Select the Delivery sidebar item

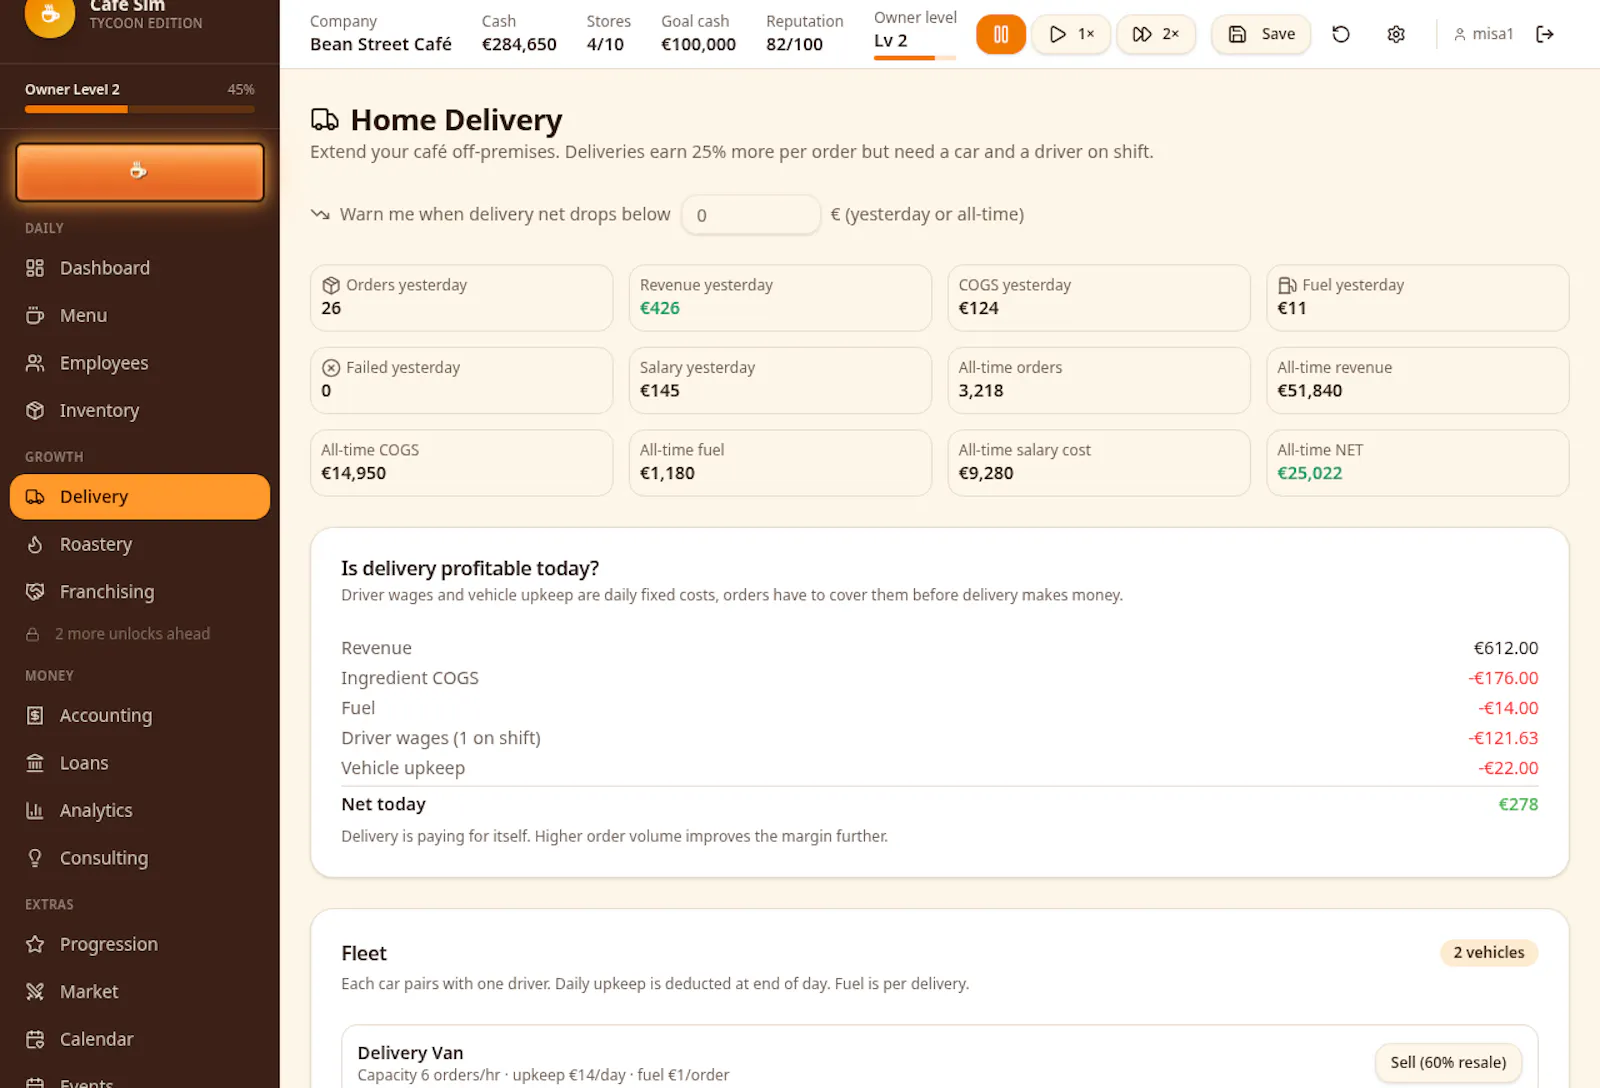tap(140, 497)
